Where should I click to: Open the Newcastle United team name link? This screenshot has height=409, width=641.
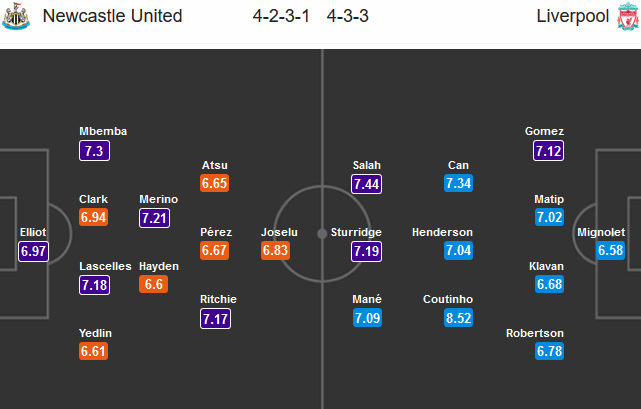pos(112,16)
